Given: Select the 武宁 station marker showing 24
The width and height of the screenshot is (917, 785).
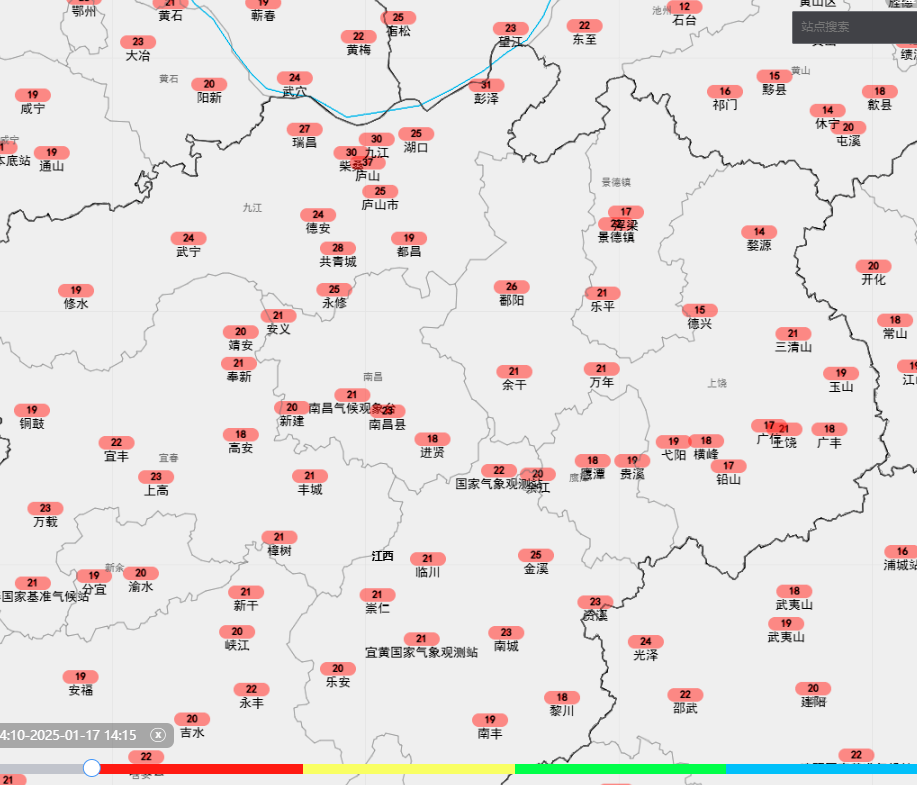Looking at the screenshot, I should click(x=188, y=239).
